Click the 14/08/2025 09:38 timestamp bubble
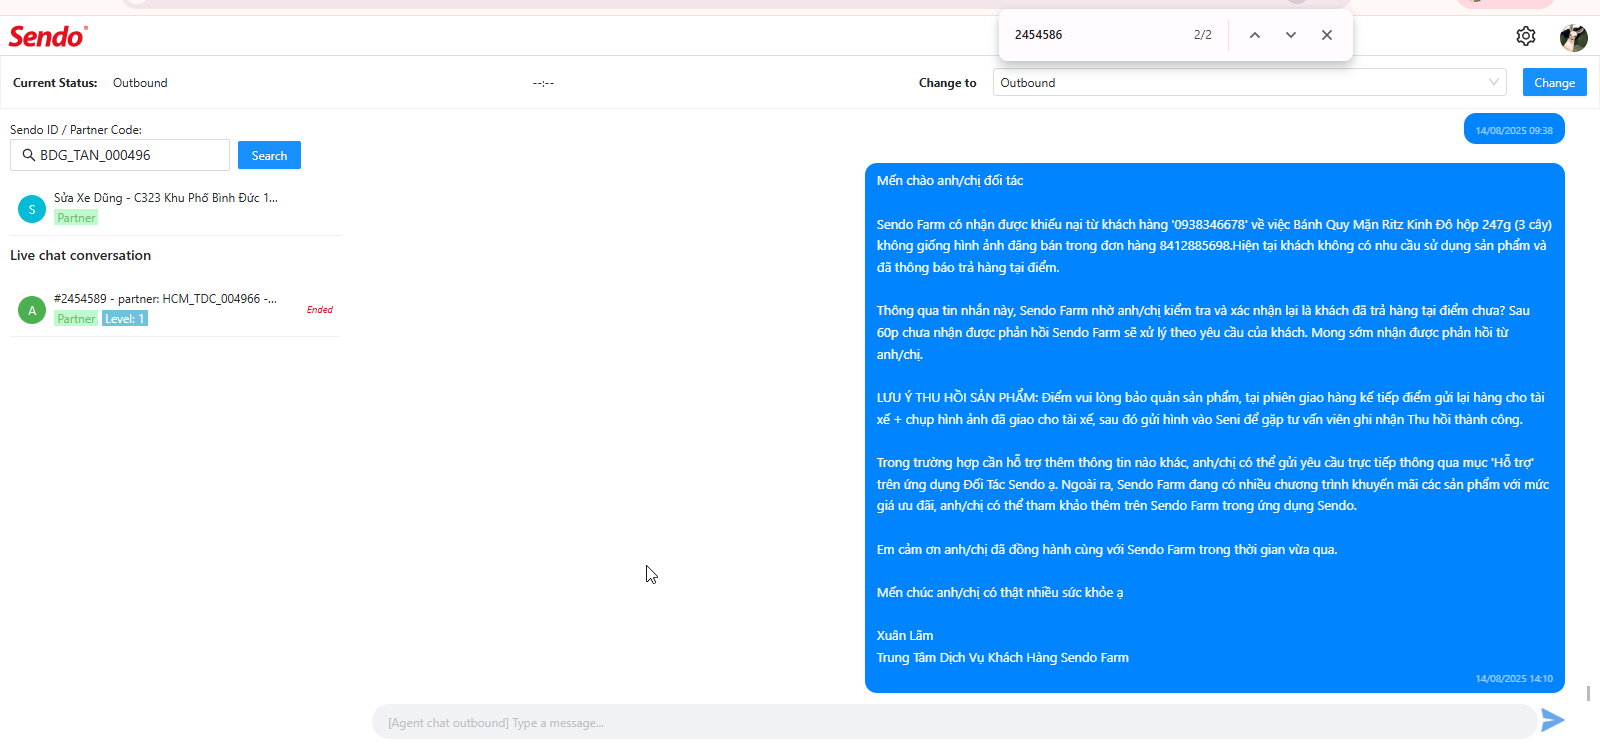 coord(1514,130)
